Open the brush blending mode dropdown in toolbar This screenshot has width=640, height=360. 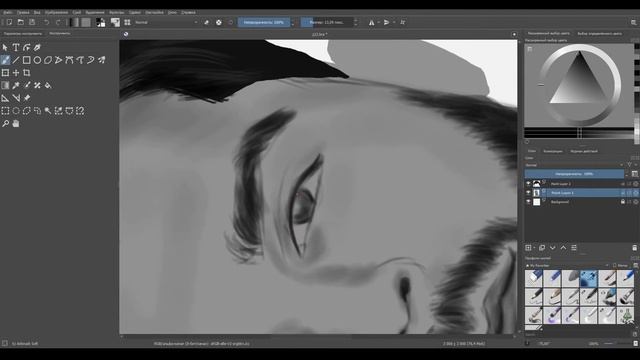(x=166, y=22)
